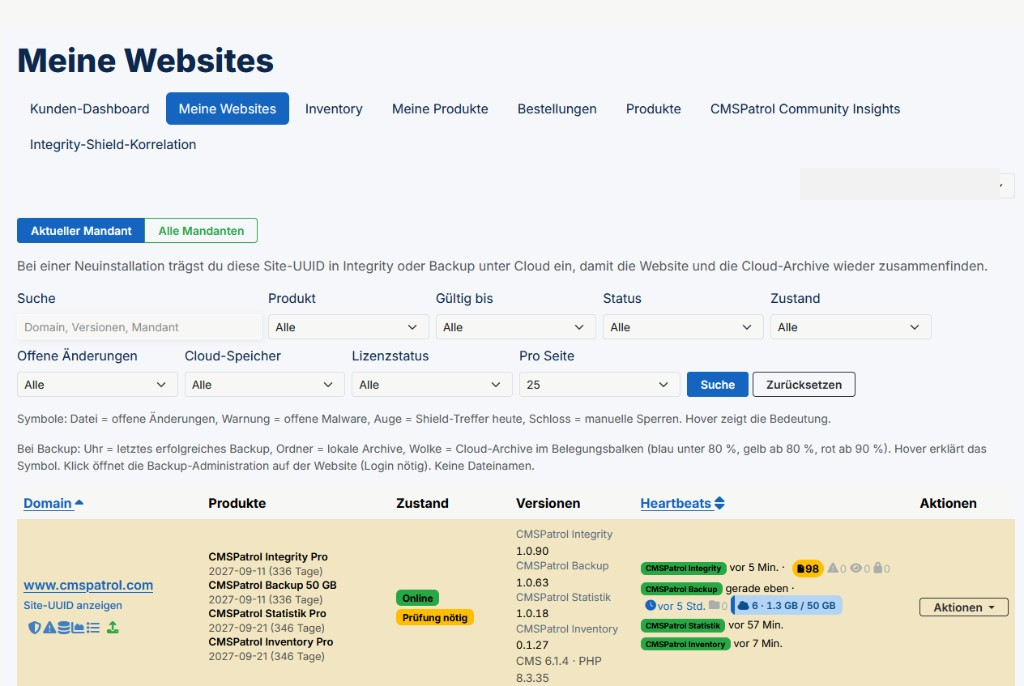This screenshot has width=1024, height=686.
Task: Open the Kunden-Dashboard tab
Action: point(89,109)
